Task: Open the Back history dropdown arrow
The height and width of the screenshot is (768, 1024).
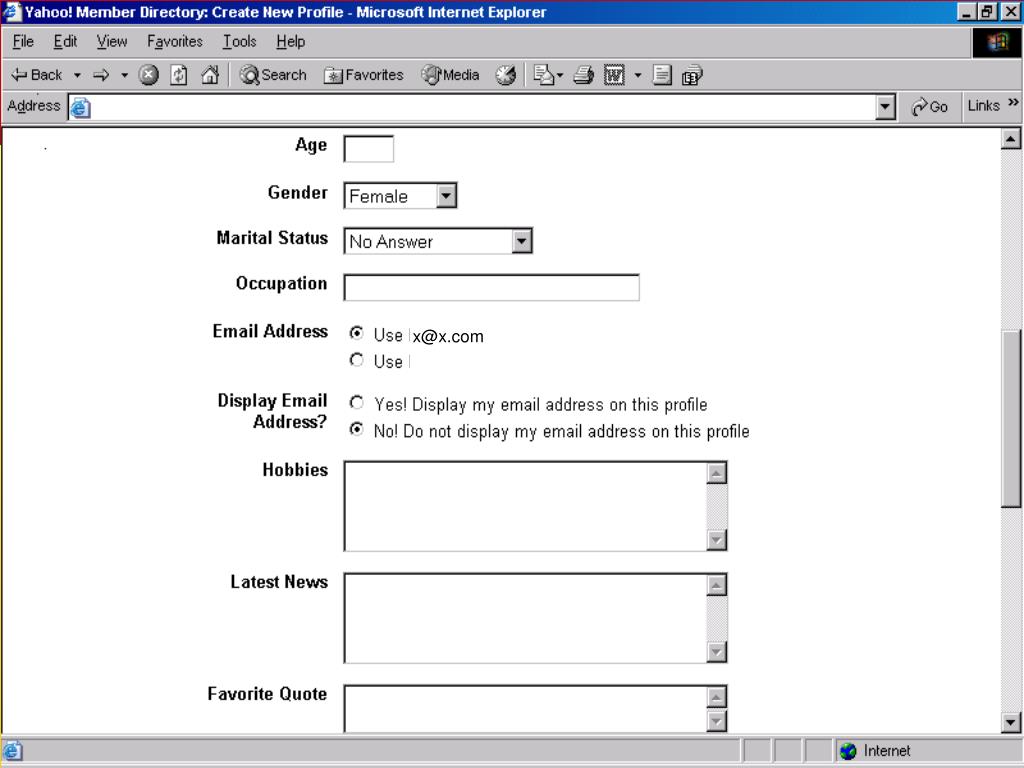Action: 77,75
